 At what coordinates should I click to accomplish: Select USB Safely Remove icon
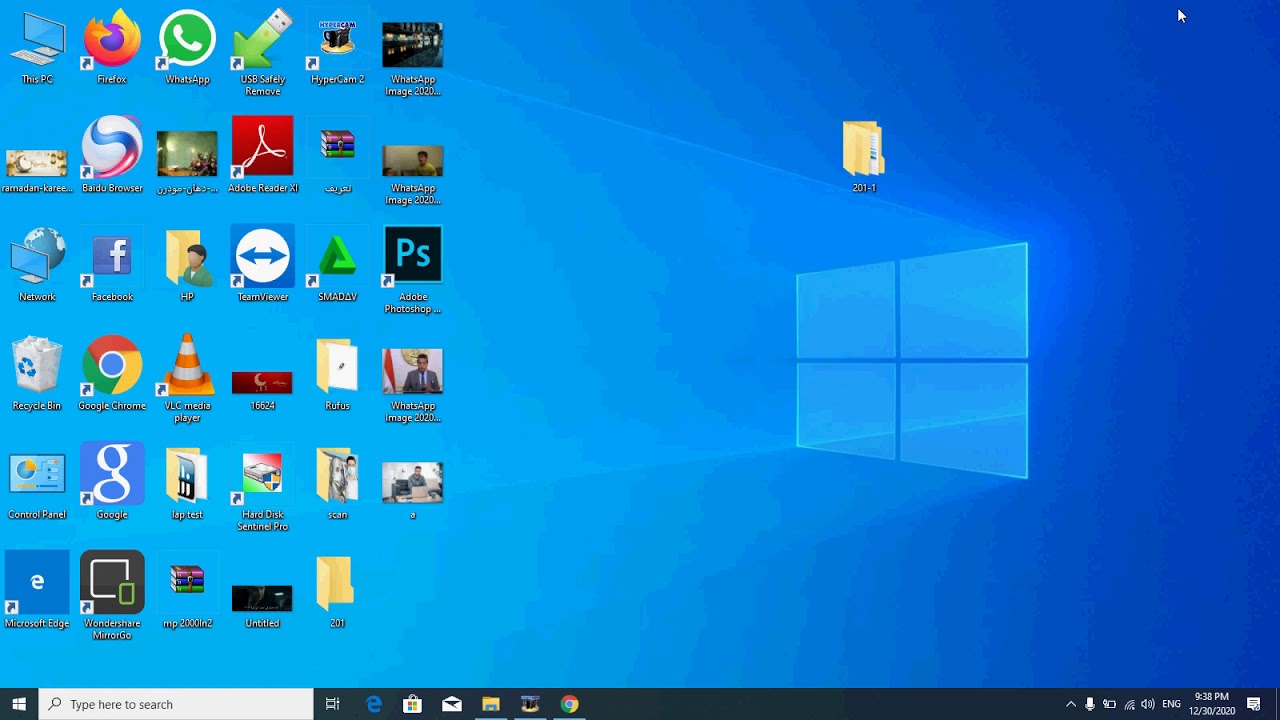click(x=262, y=52)
